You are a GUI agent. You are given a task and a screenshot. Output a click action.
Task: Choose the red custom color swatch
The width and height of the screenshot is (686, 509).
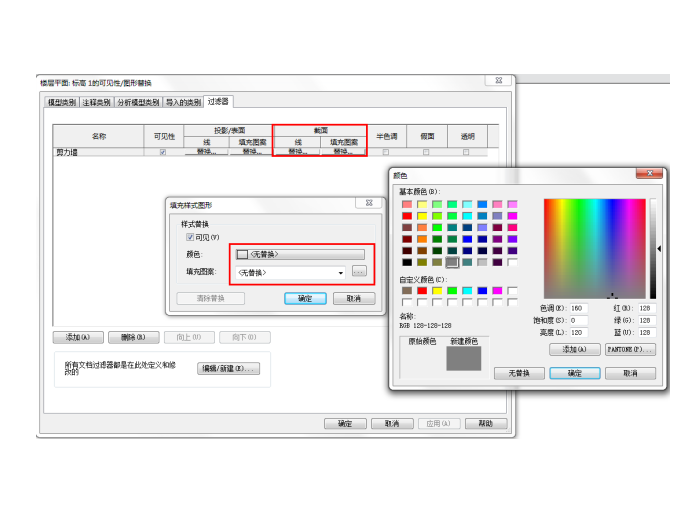422,290
